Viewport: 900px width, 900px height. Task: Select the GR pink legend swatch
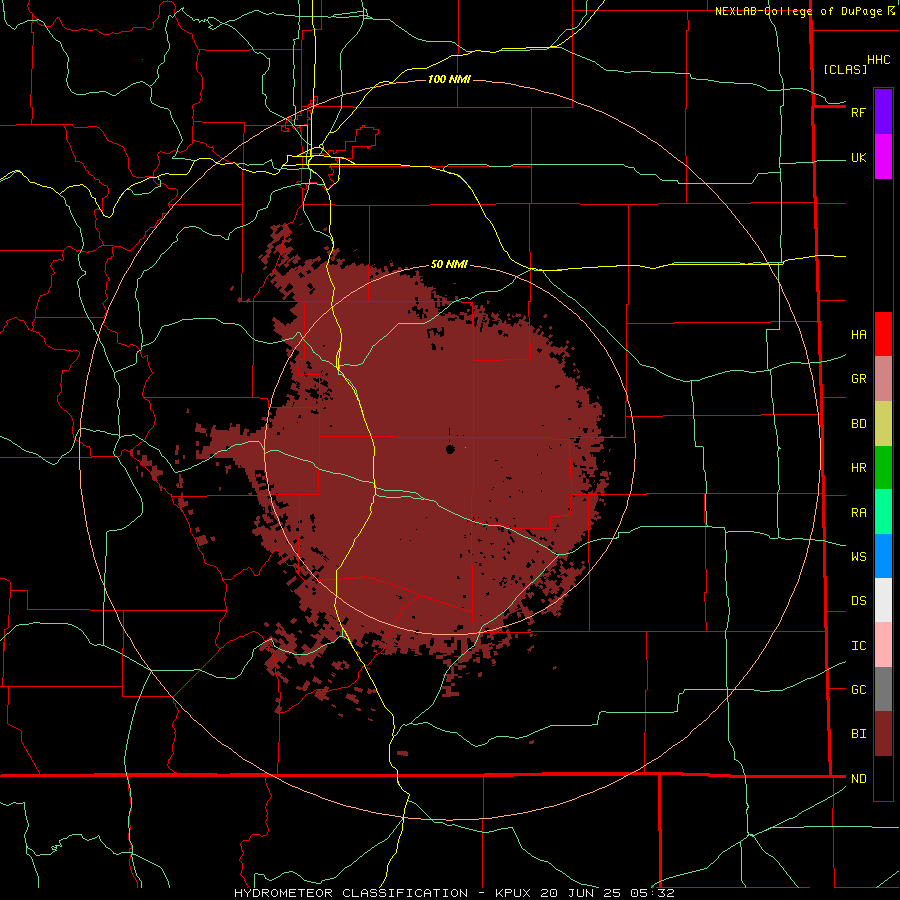(x=883, y=379)
